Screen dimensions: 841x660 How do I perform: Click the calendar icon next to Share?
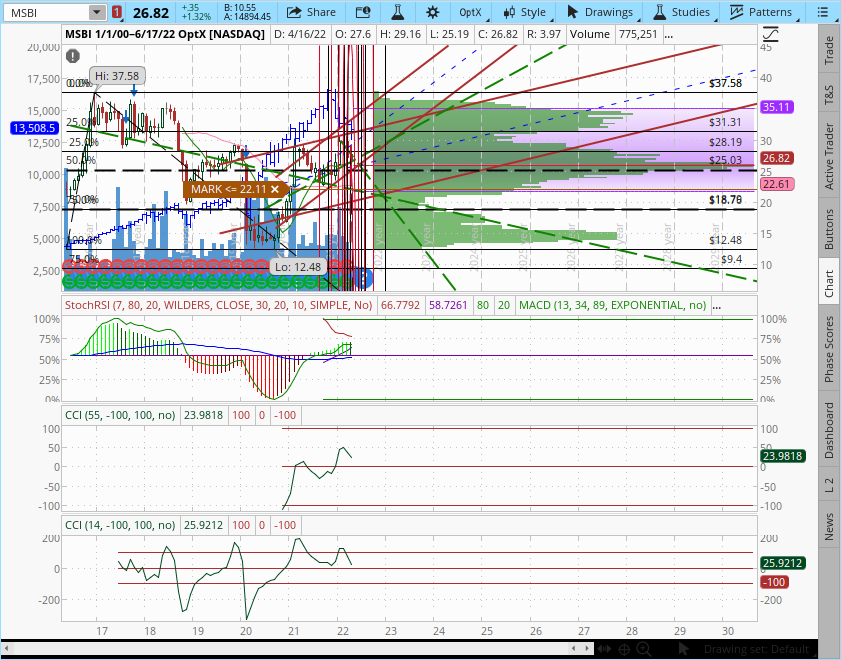pos(362,12)
